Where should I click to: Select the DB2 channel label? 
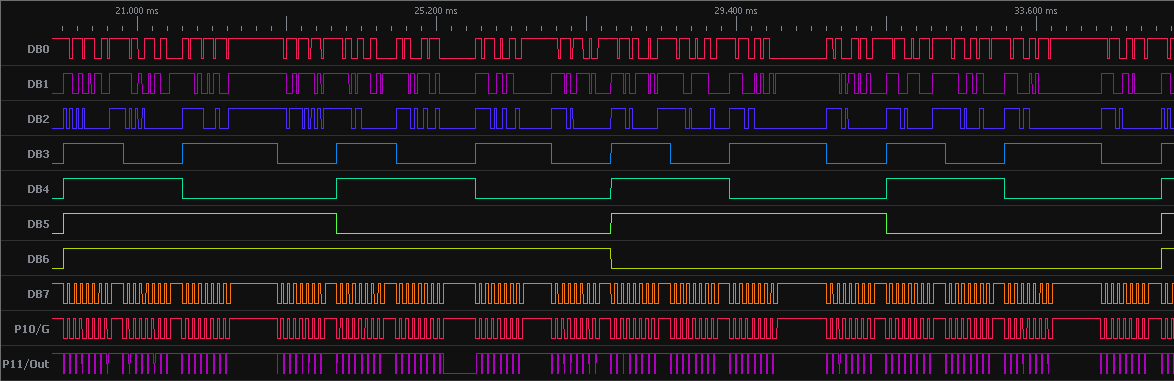pos(38,119)
